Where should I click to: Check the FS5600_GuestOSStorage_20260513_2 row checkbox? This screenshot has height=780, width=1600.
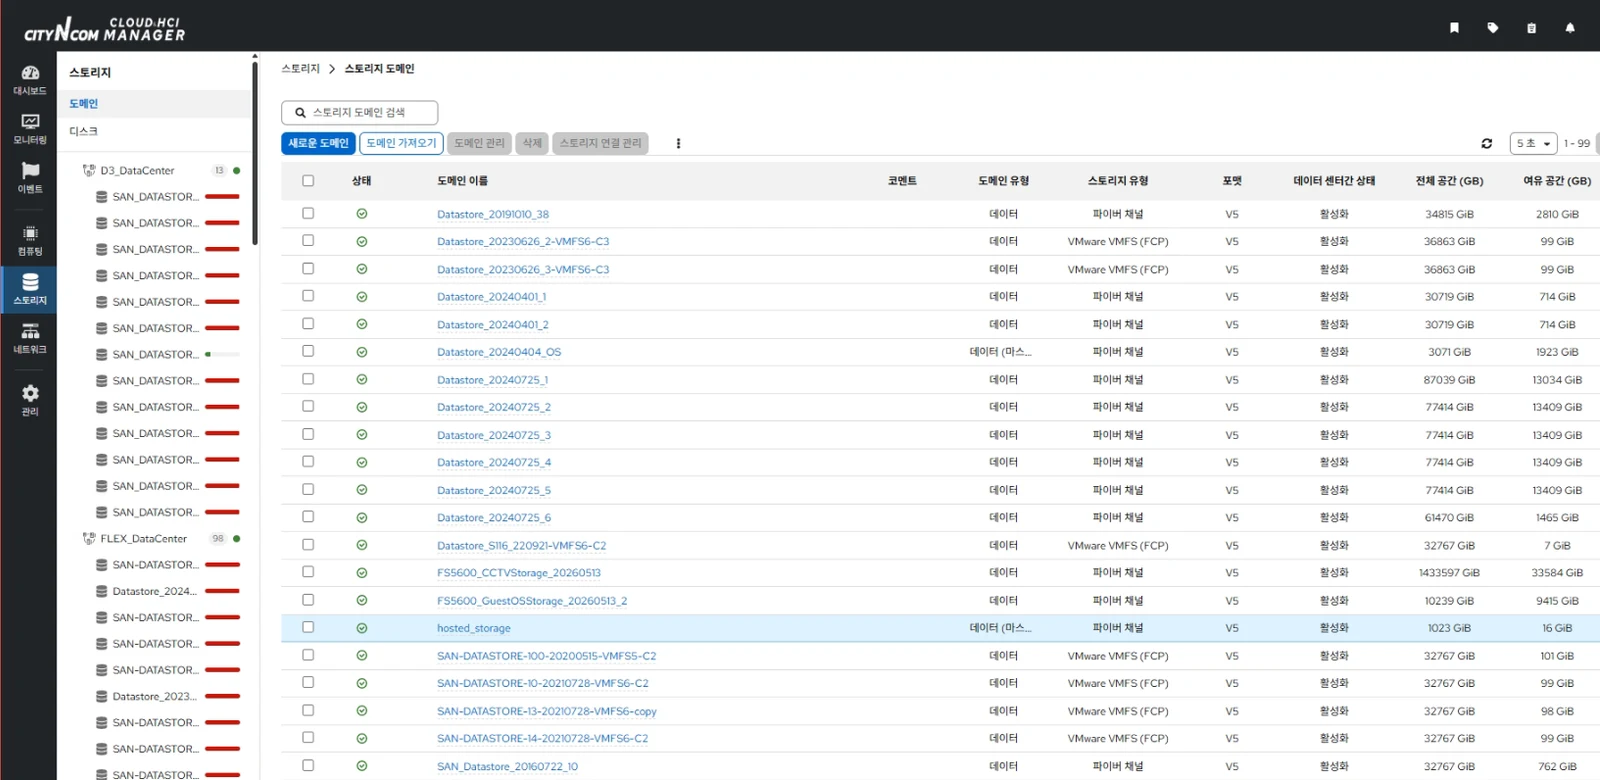point(308,600)
